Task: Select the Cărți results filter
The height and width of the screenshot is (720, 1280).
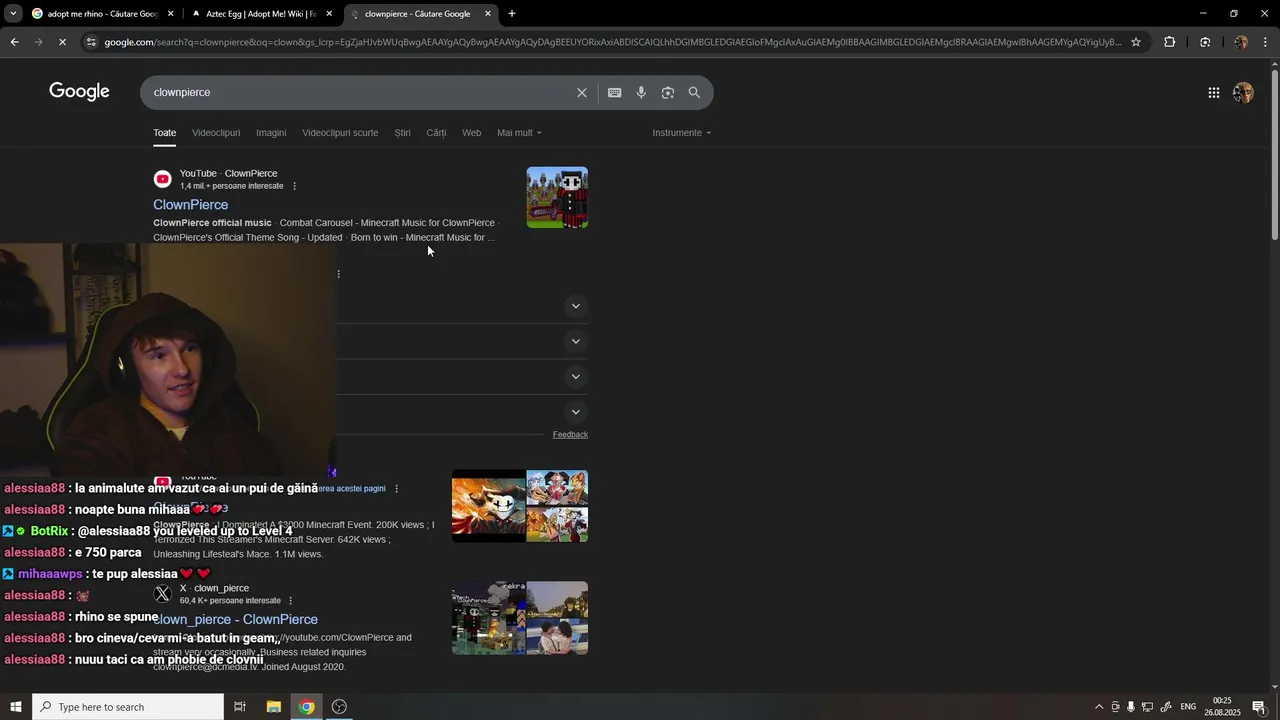Action: [436, 133]
